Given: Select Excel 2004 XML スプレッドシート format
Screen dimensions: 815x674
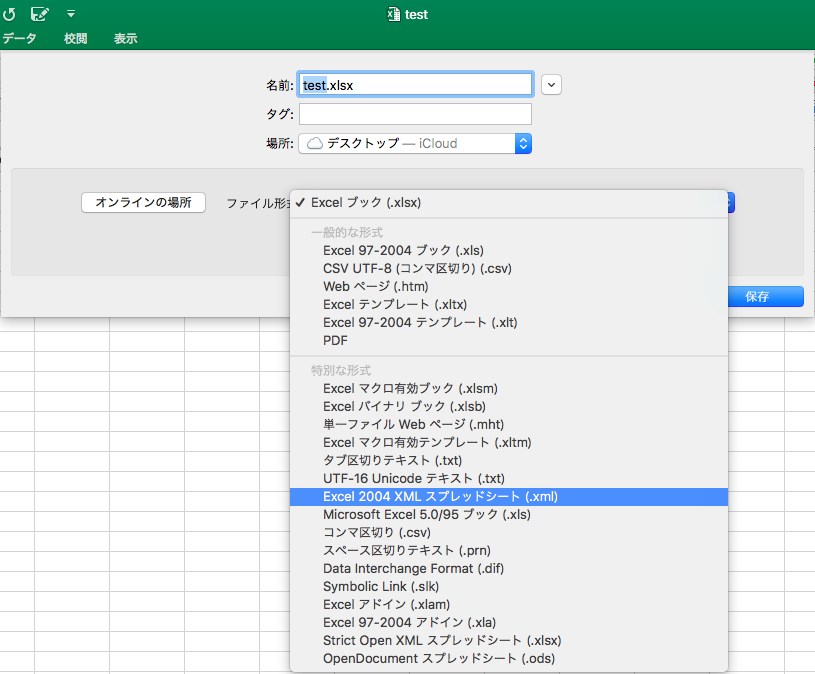Looking at the screenshot, I should click(x=441, y=496).
